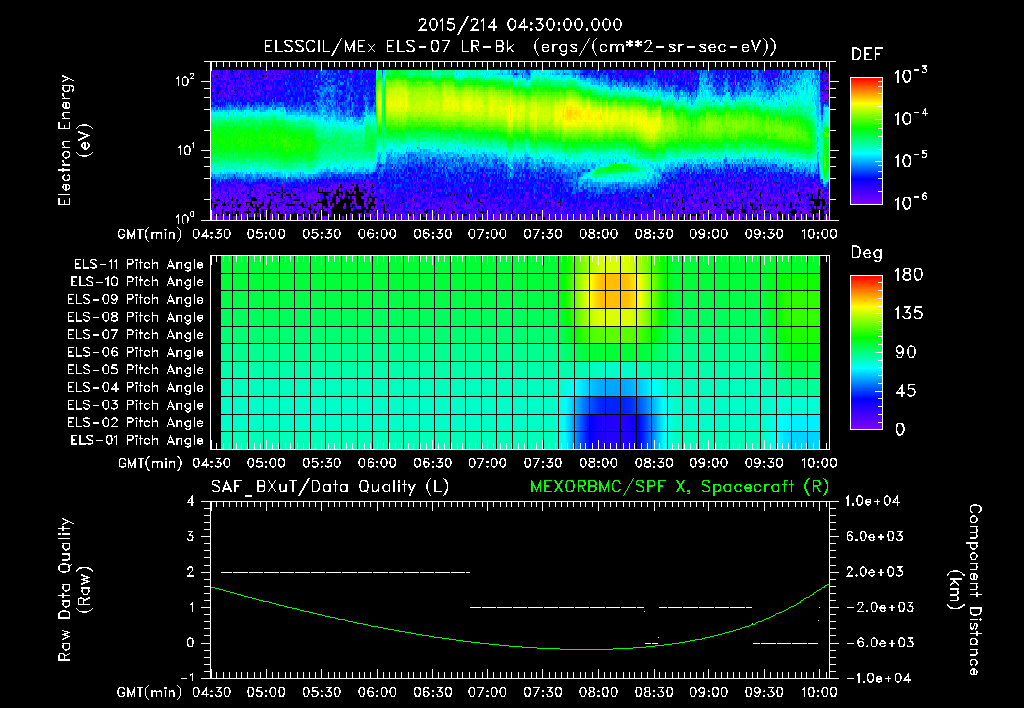Click the 1.0e+04 right axis value

(873, 501)
